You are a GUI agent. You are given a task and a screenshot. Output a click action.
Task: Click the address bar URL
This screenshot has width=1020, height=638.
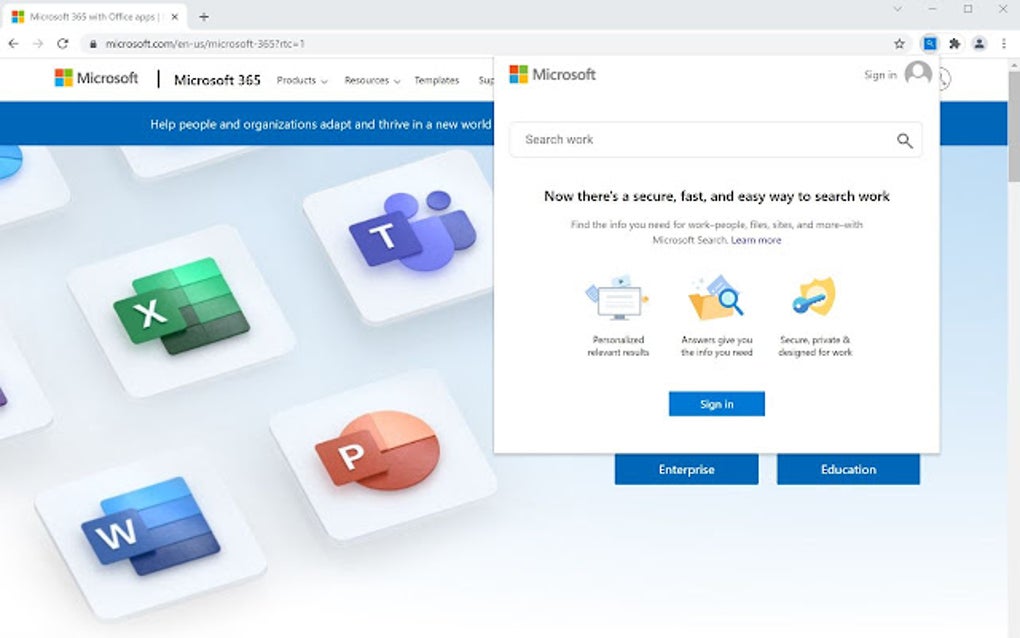coord(205,44)
